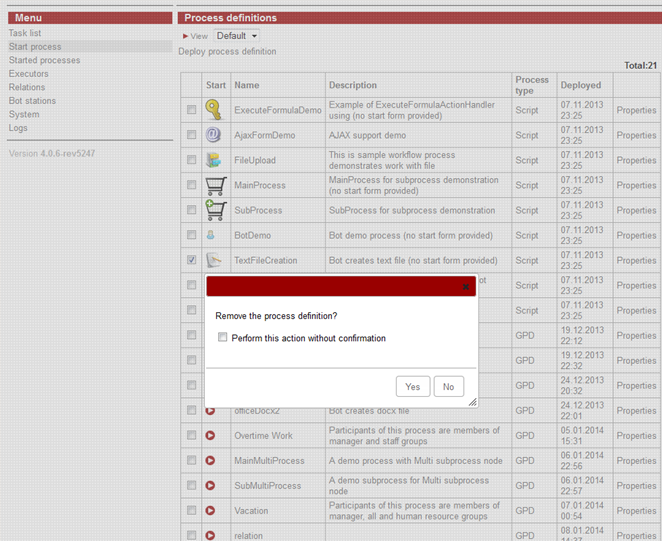Open Properties for ExecuteFormulaDemo
The width and height of the screenshot is (662, 541).
[x=636, y=110]
